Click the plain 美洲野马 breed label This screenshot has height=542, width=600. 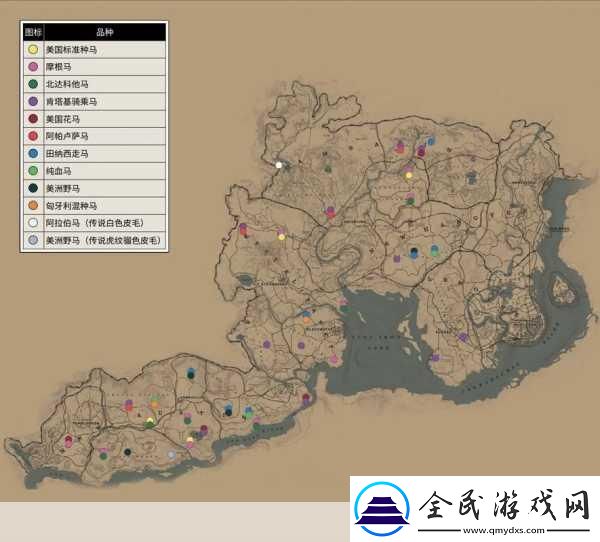tap(63, 188)
